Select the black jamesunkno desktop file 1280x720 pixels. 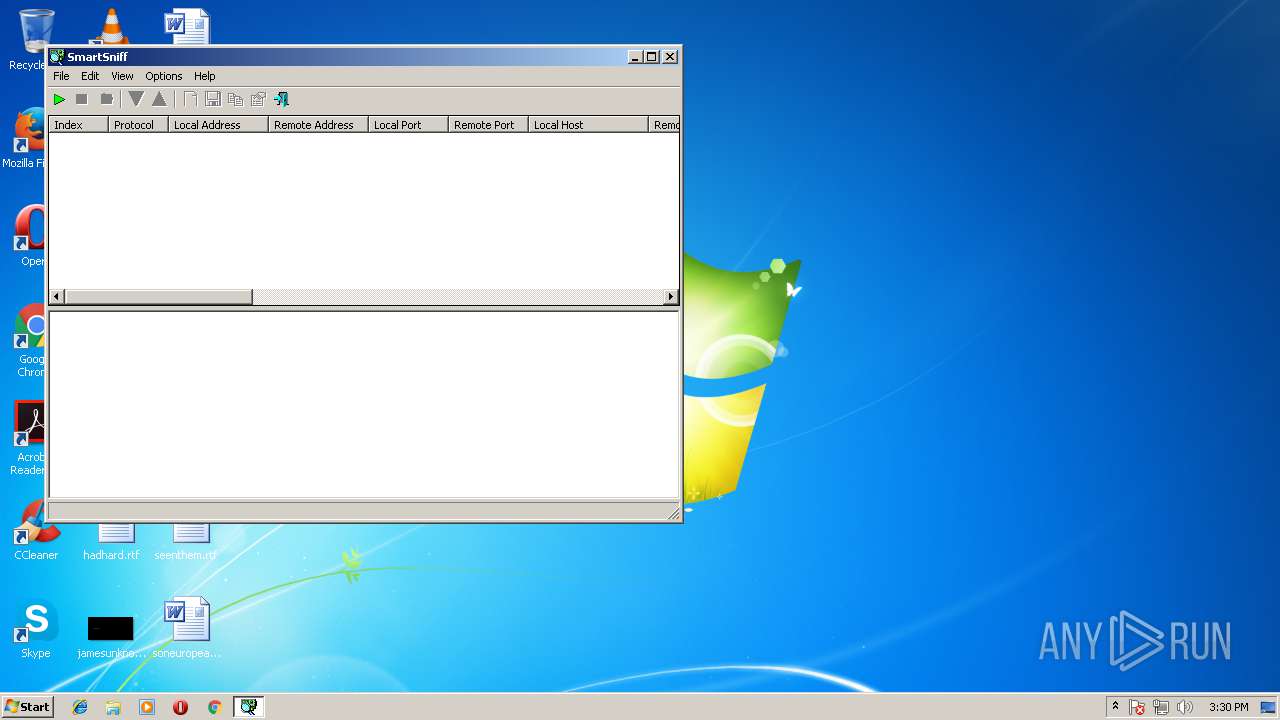[111, 636]
